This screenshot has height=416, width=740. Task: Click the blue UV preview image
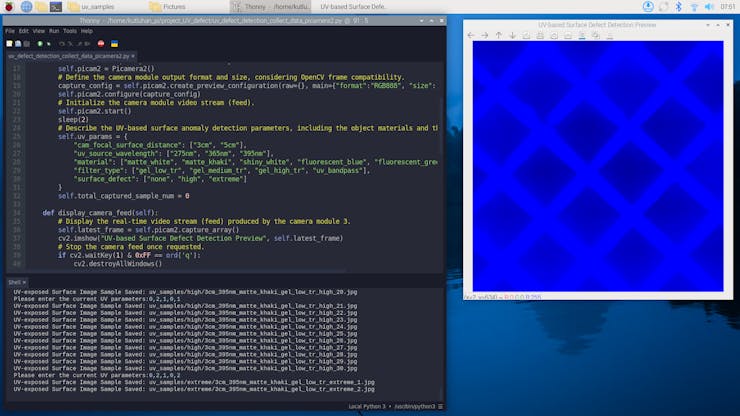coord(598,166)
